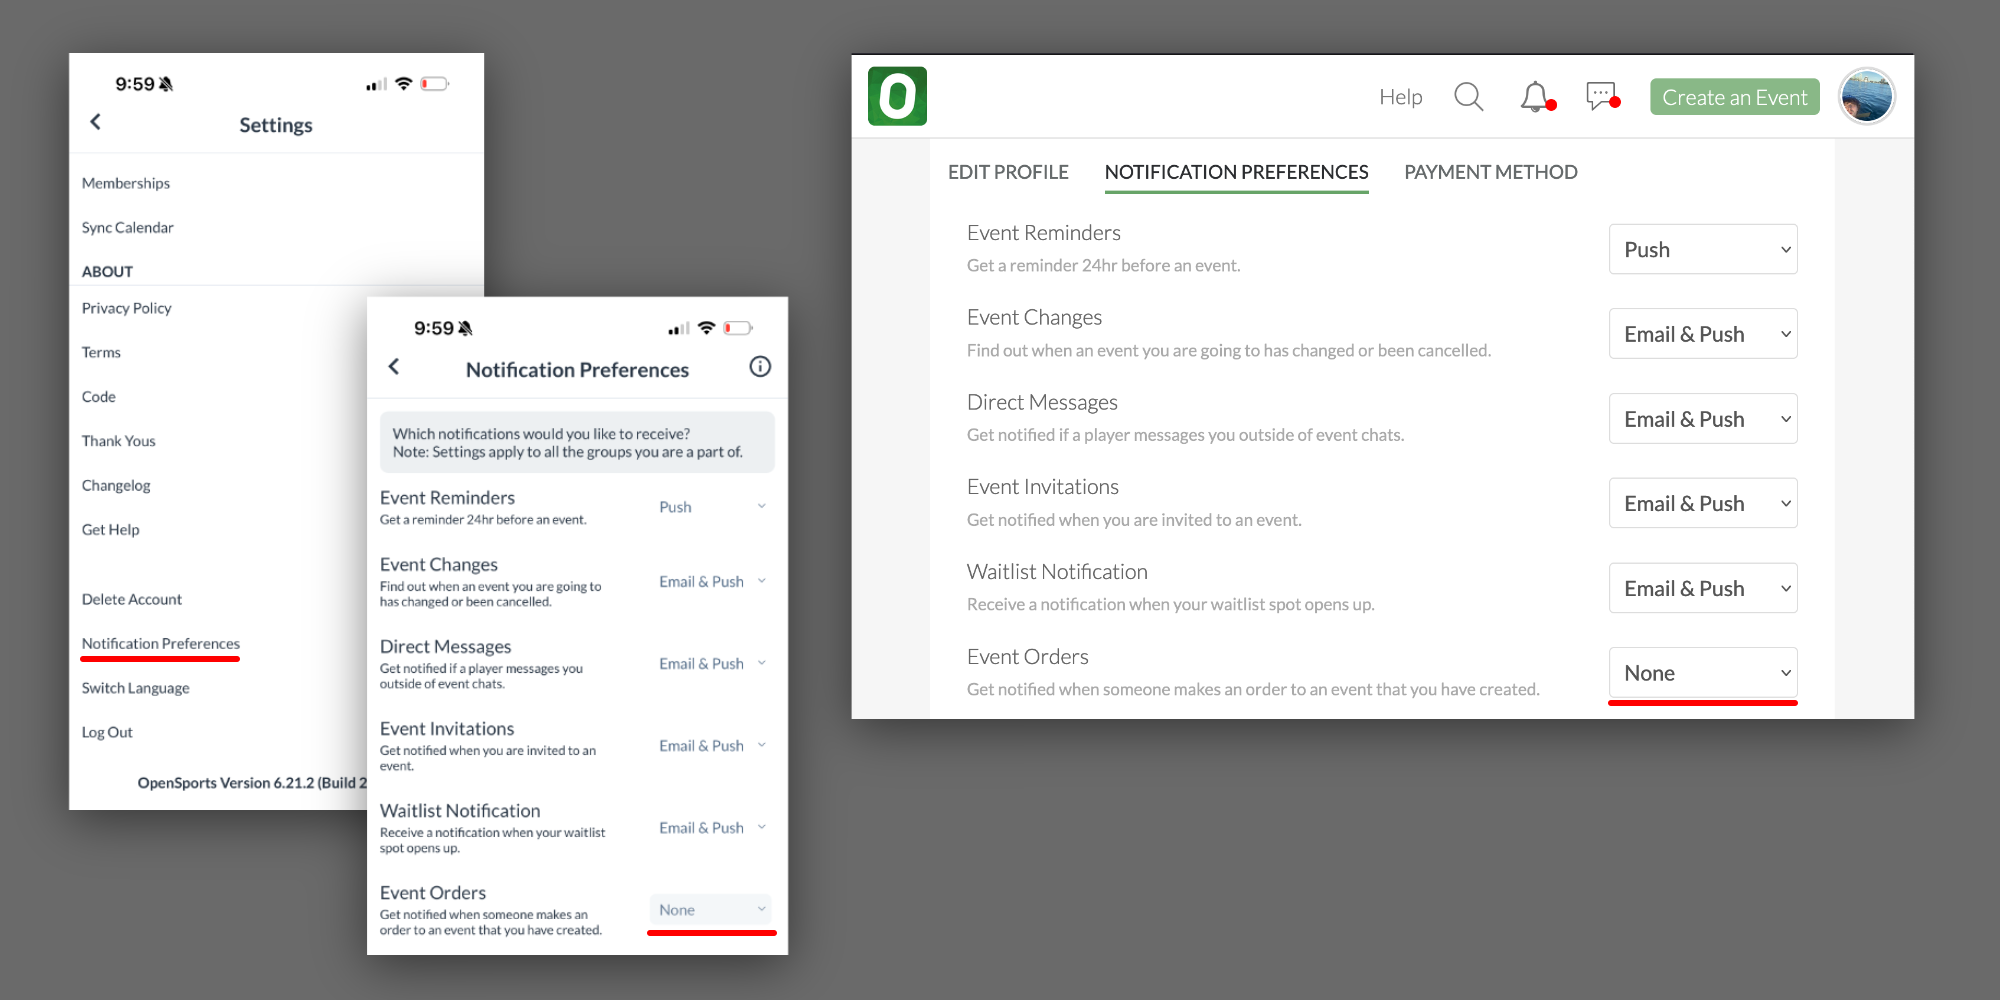Open the mobile Event Reminders Push dropdown
Viewport: 2000px width, 1000px height.
coord(711,507)
